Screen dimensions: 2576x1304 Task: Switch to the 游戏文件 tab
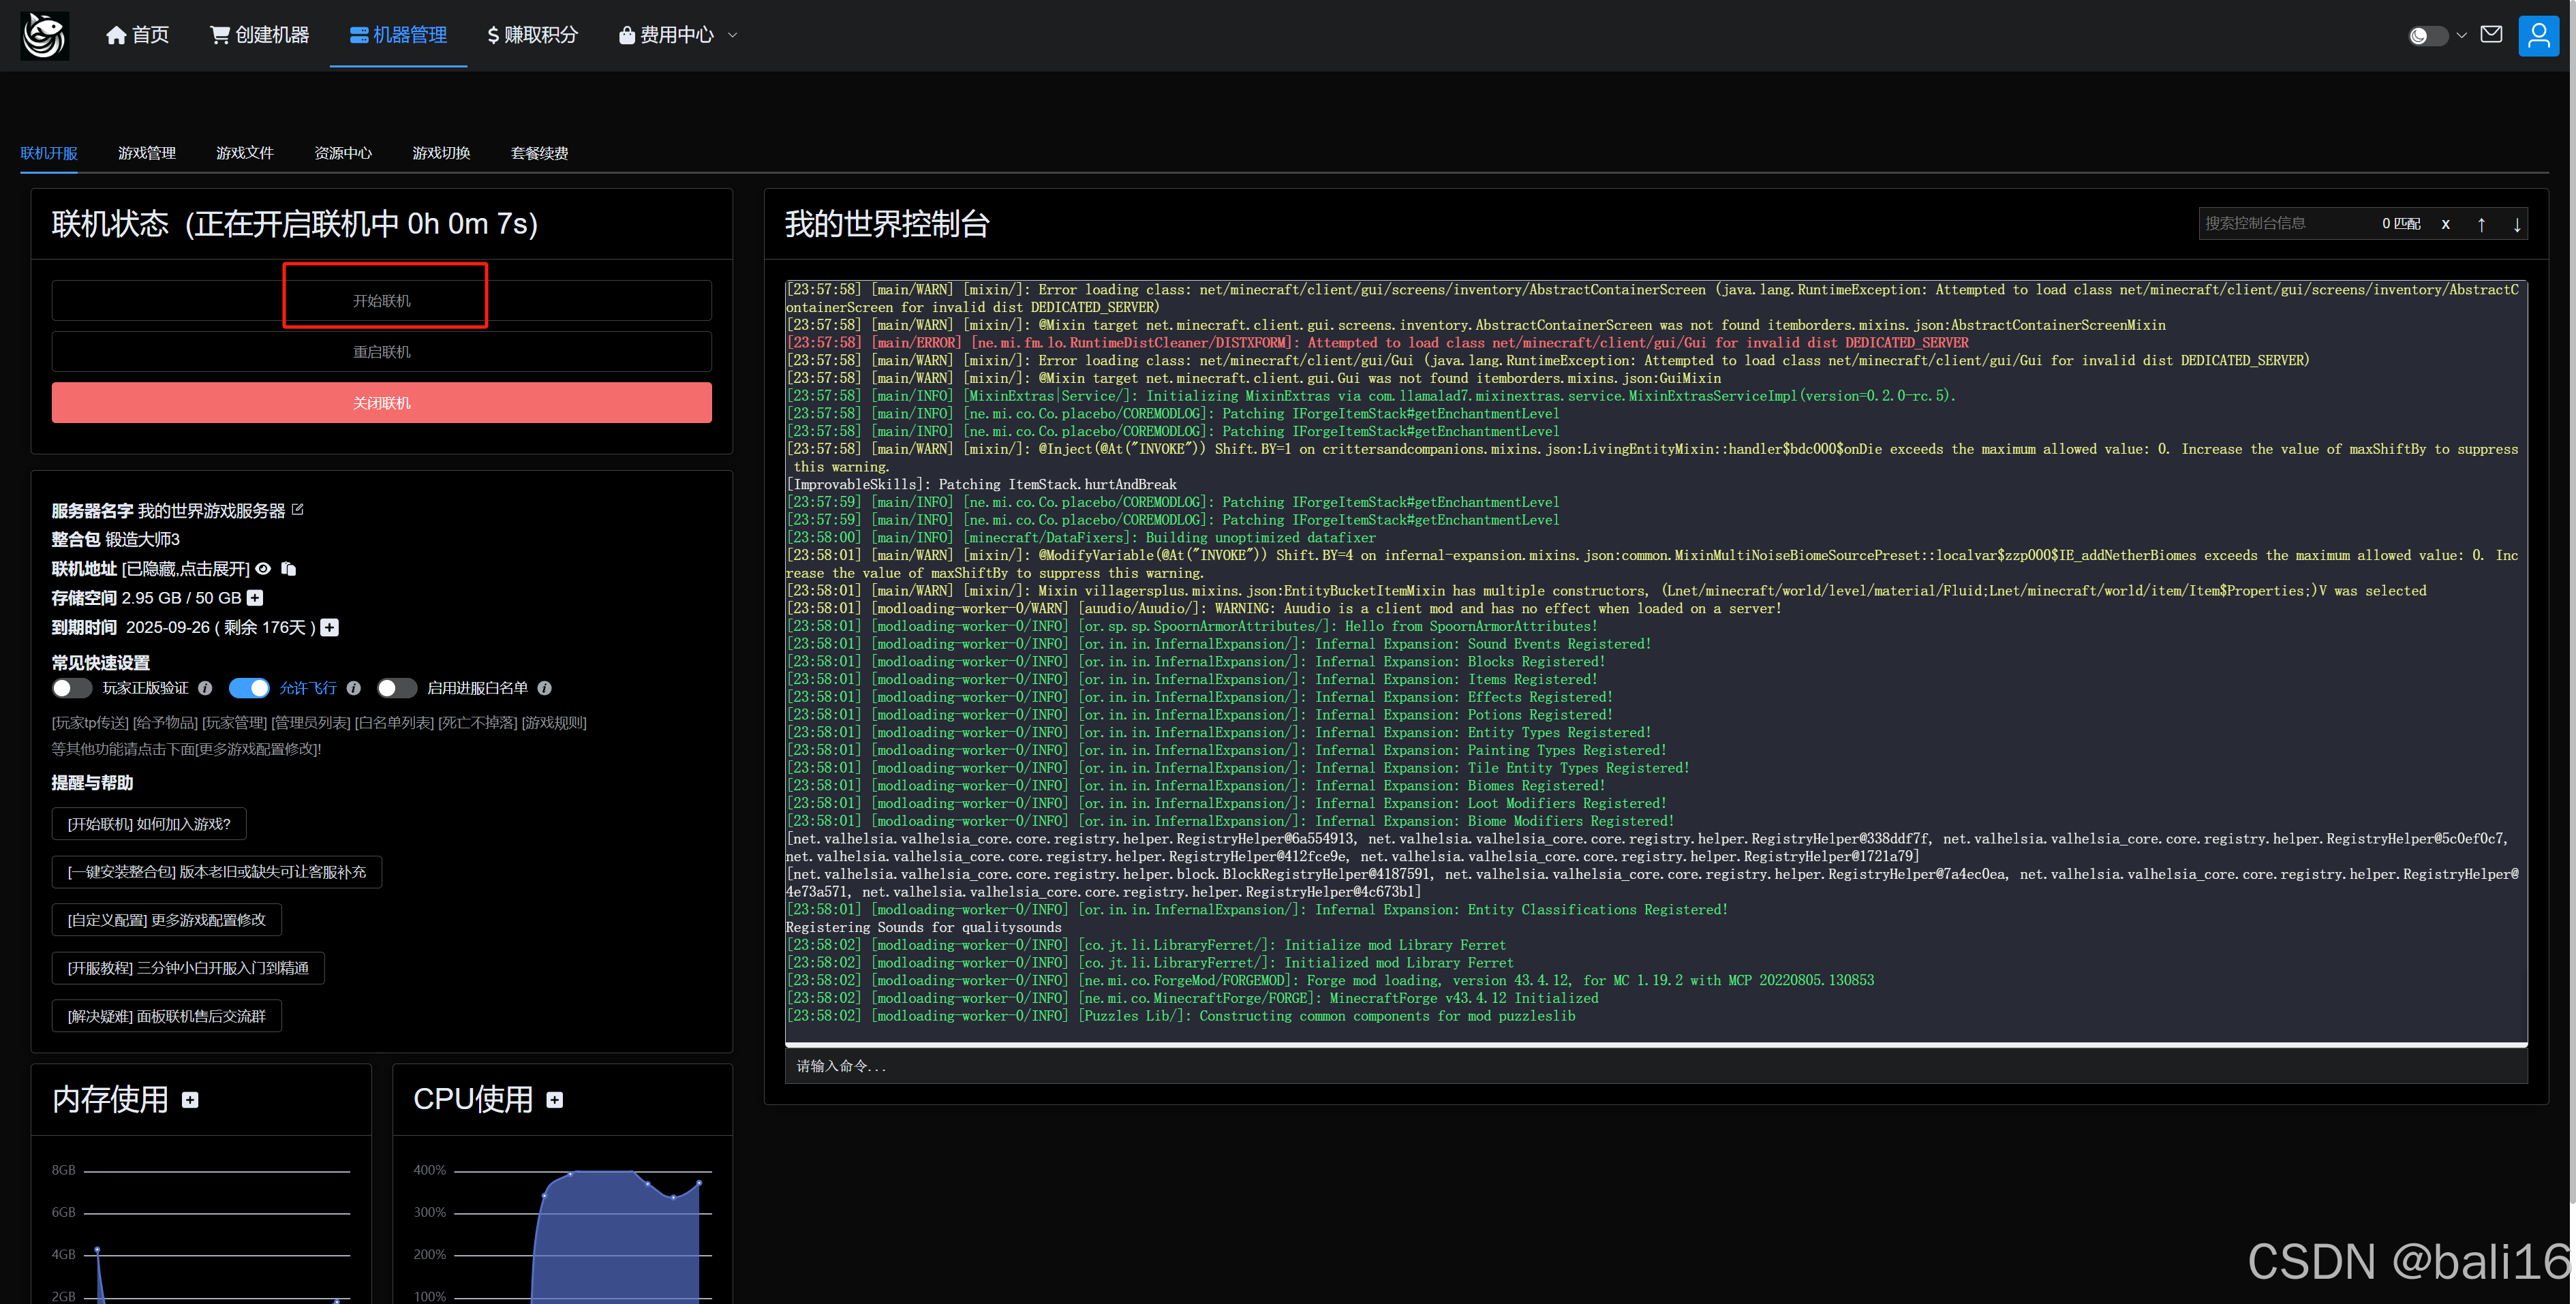[244, 153]
